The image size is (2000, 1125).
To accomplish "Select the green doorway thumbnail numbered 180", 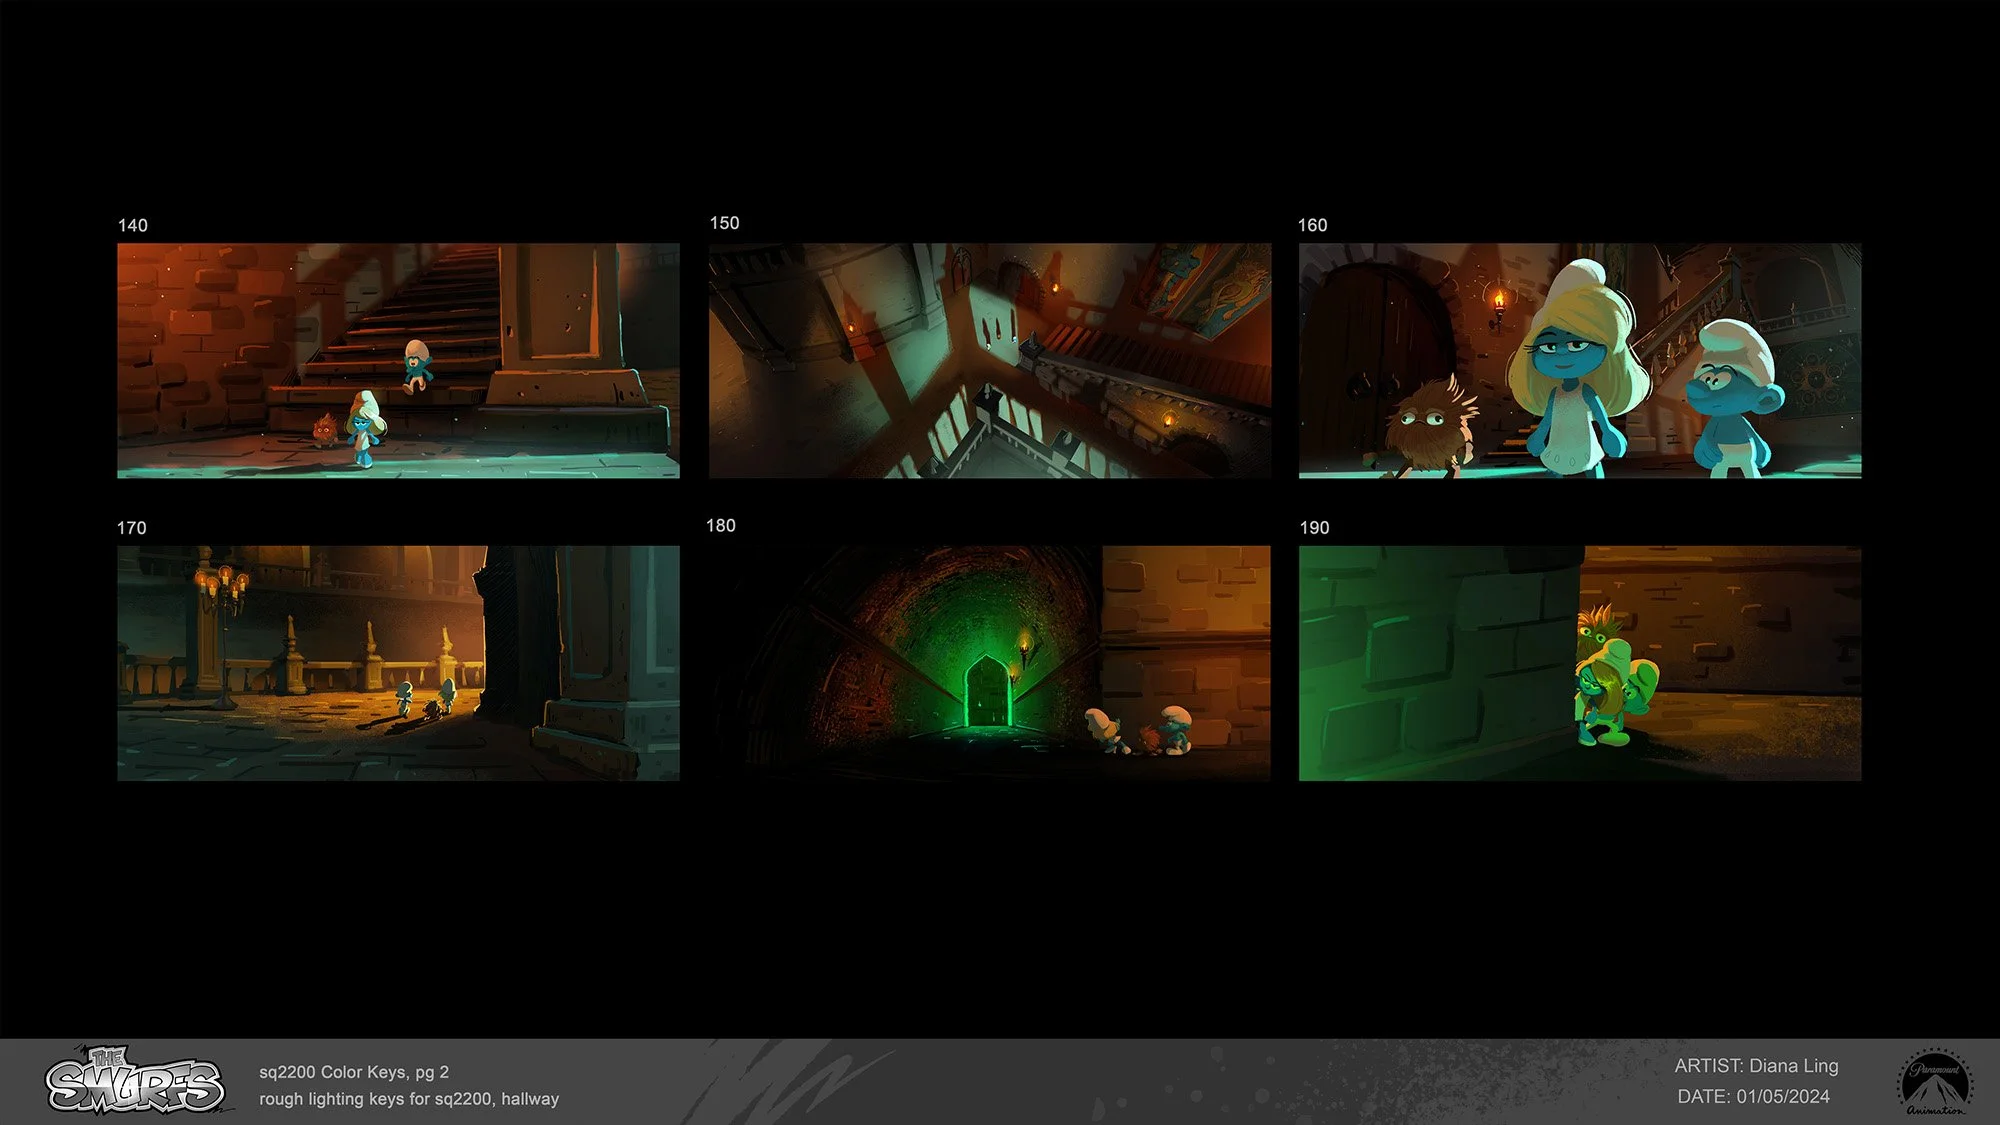I will click(x=990, y=663).
